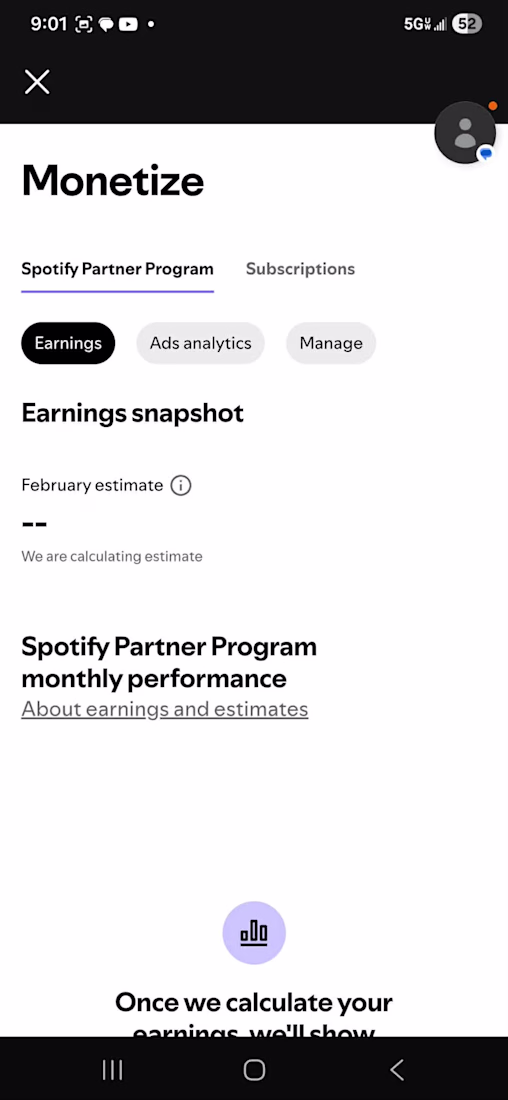
Task: Tap the purple bar chart icon
Action: tap(254, 933)
